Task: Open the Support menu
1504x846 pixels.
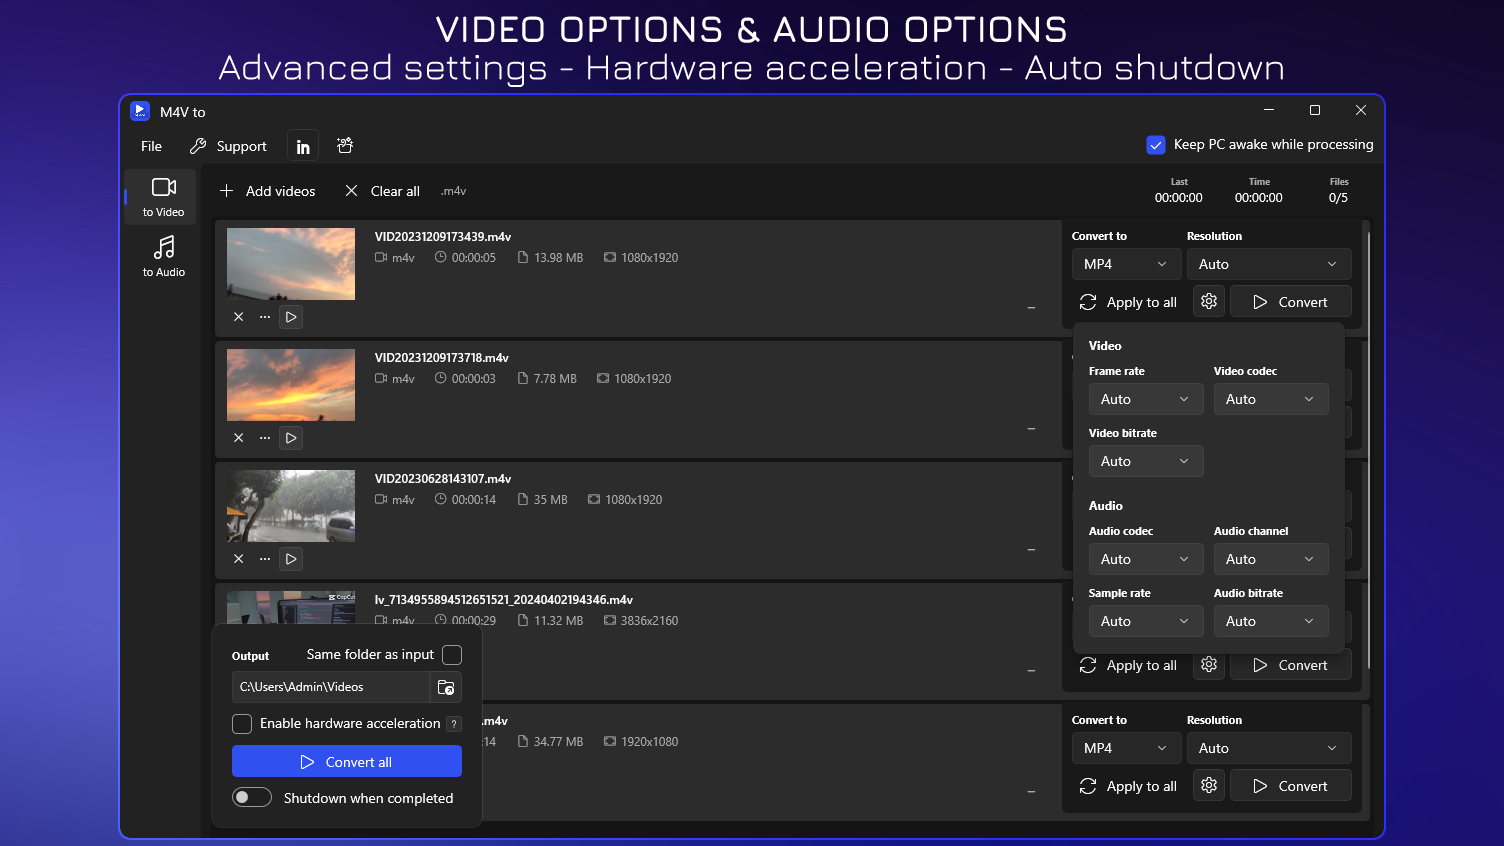Action: tap(228, 146)
